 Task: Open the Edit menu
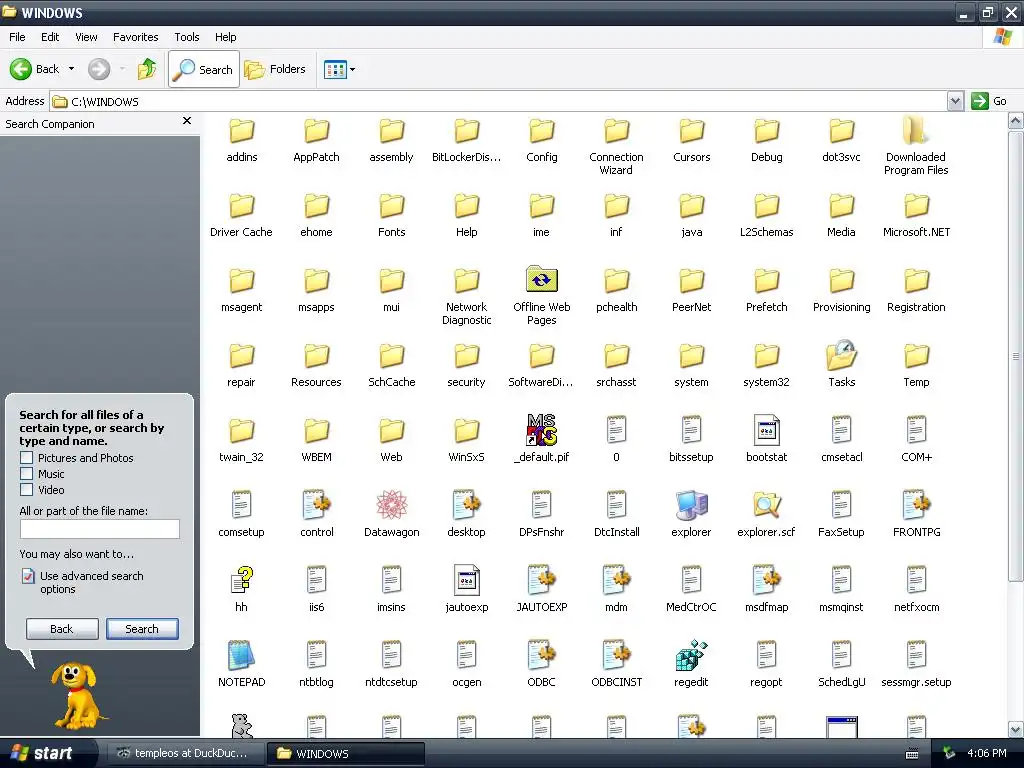[x=50, y=37]
